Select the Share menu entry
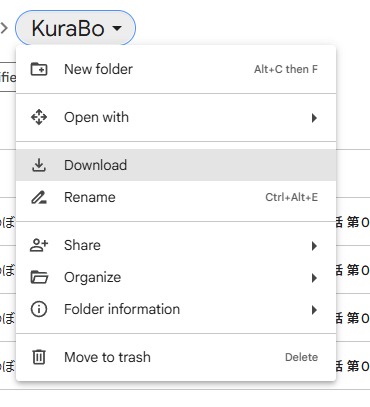This screenshot has height=407, width=370. tap(176, 245)
